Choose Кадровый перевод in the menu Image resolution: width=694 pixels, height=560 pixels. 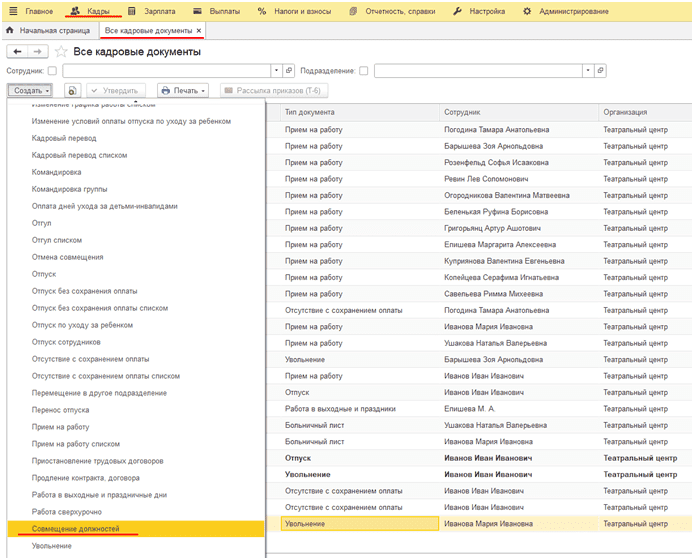pos(64,138)
